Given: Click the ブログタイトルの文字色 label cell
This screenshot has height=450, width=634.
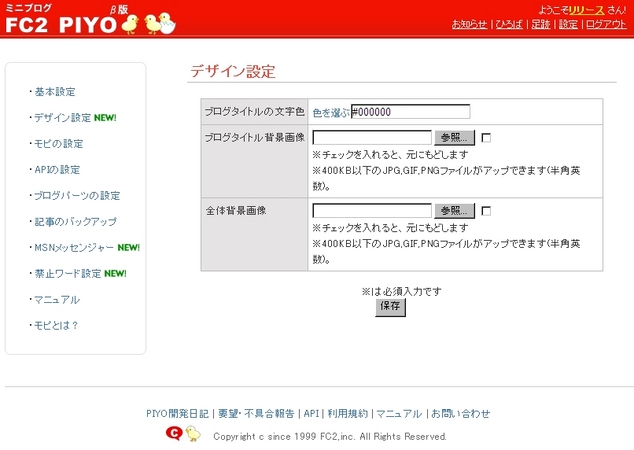Looking at the screenshot, I should tap(254, 112).
